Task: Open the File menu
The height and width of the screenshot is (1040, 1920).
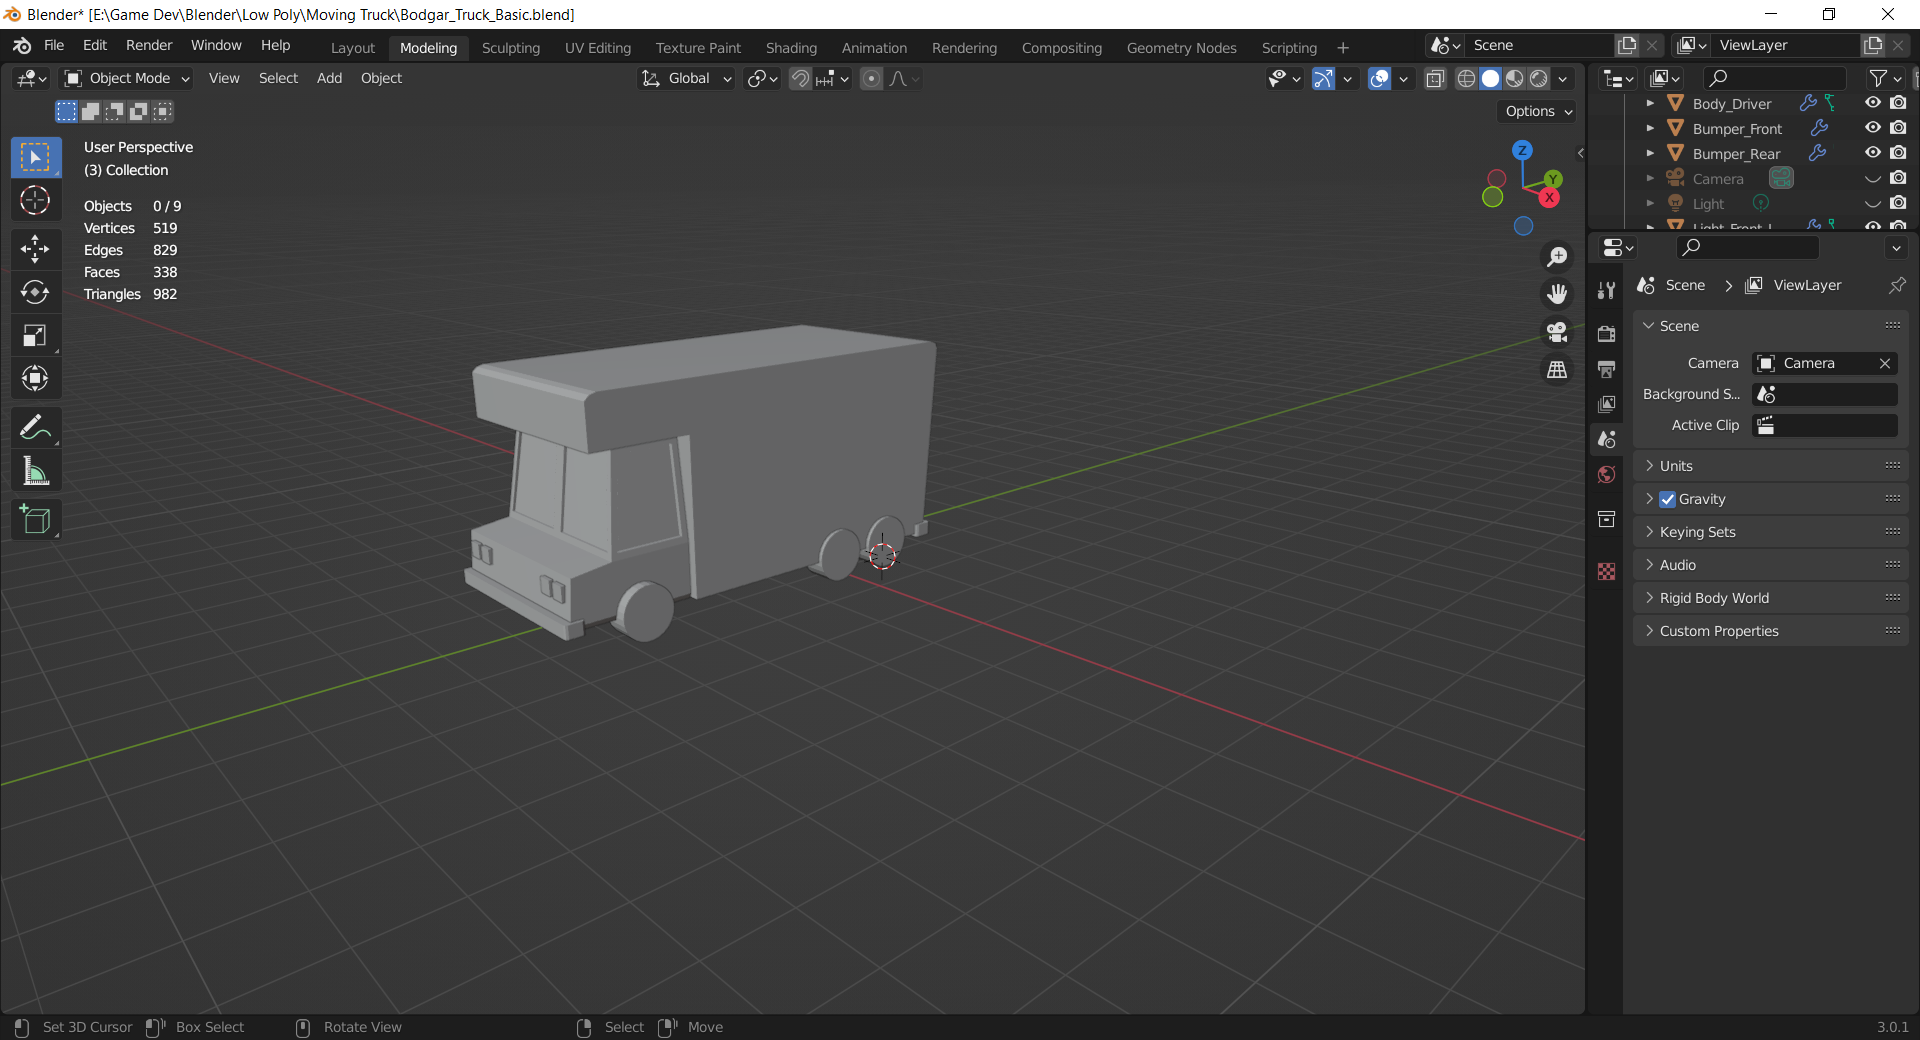Action: coord(54,46)
